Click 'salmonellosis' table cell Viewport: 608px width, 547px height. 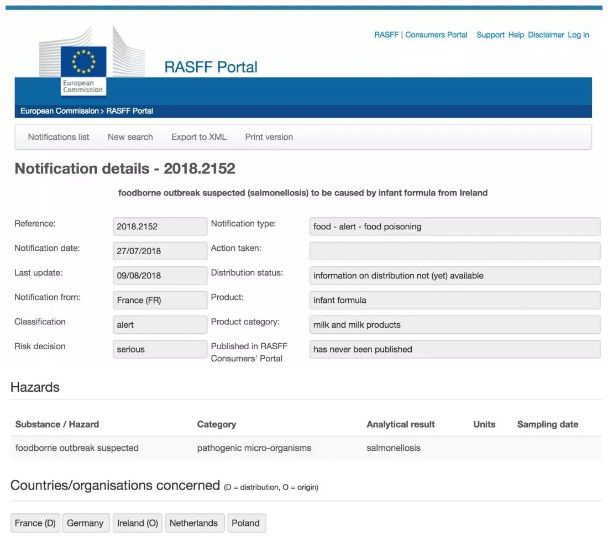point(393,448)
